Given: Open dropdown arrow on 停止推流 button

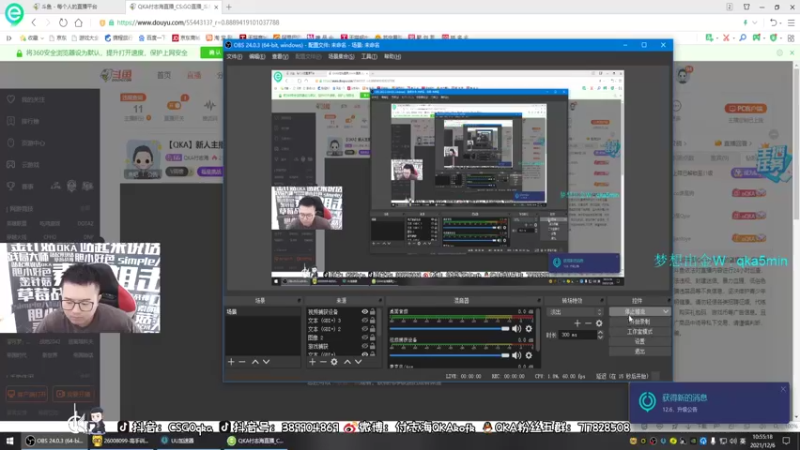Looking at the screenshot, I should [x=666, y=311].
